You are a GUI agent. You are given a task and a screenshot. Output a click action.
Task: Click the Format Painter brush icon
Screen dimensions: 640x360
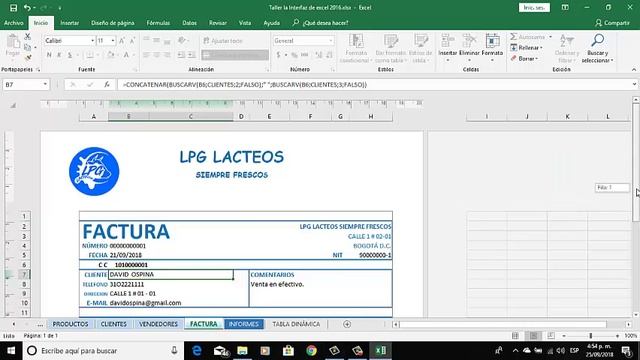click(27, 58)
